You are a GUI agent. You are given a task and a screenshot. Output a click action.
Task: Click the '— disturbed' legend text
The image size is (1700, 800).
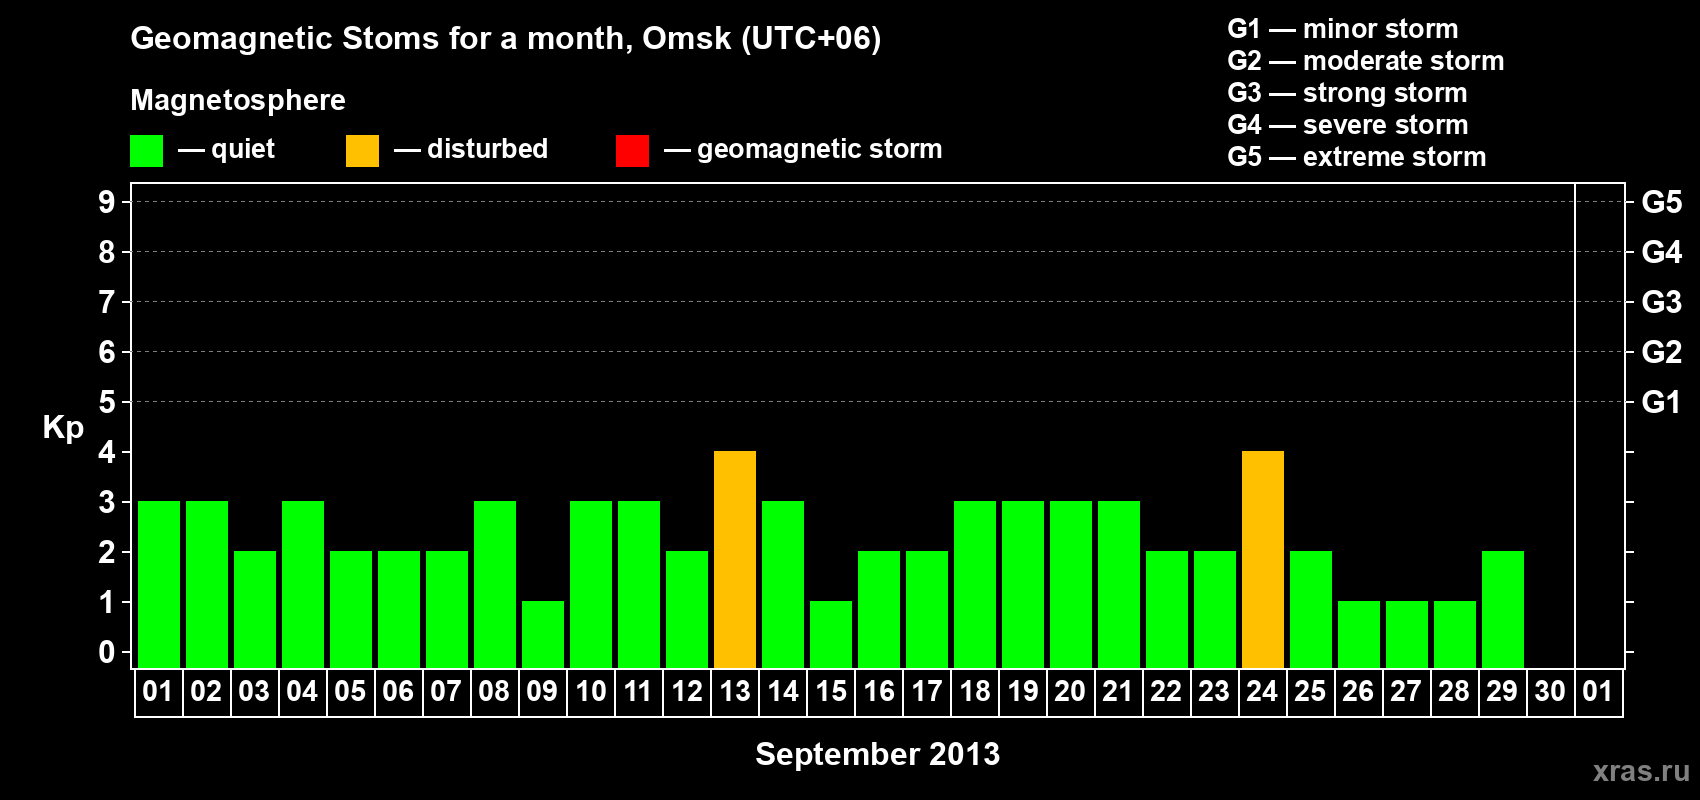coord(471,149)
